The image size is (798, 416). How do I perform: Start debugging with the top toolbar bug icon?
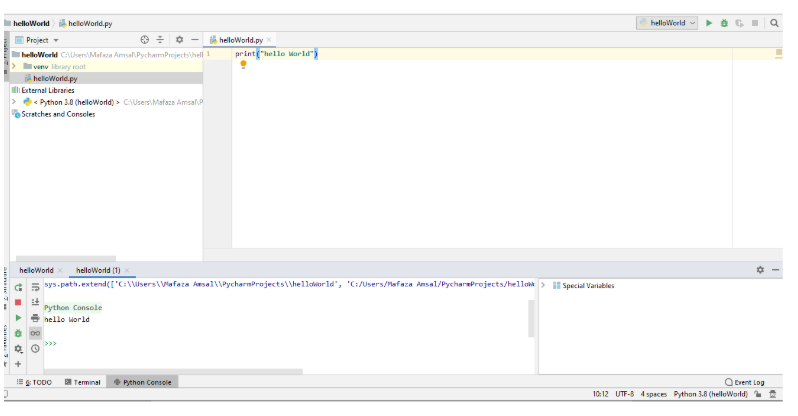click(724, 23)
